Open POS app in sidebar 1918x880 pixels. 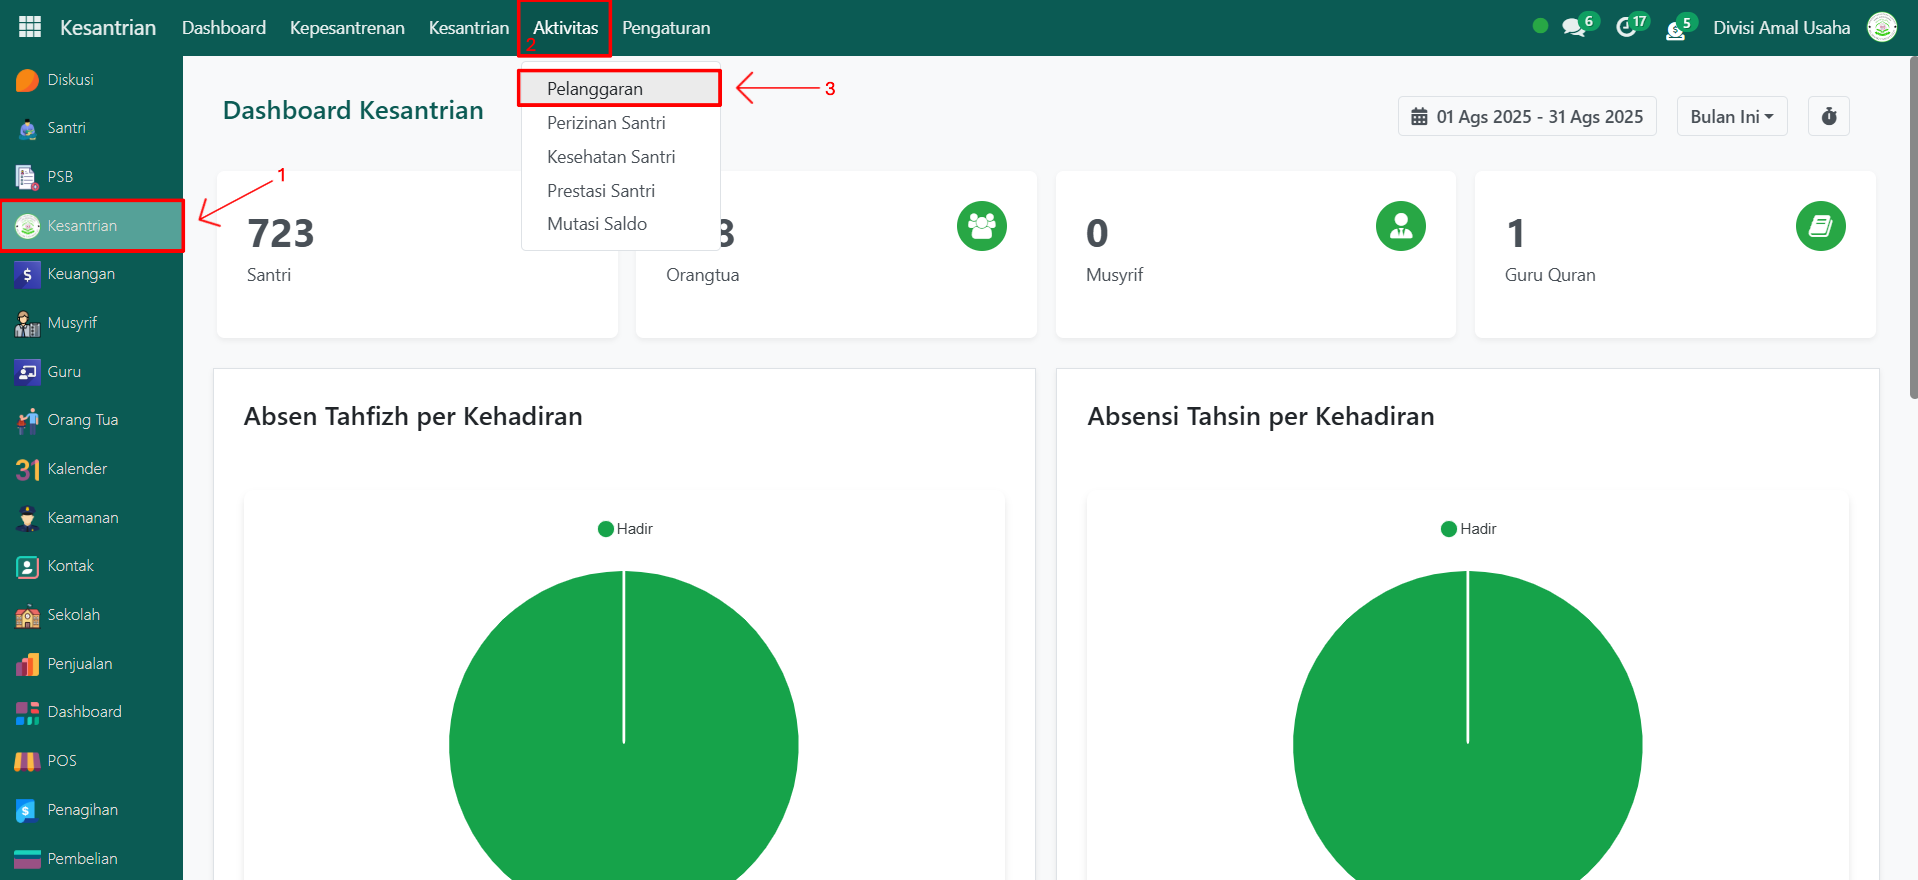pyautogui.click(x=61, y=761)
